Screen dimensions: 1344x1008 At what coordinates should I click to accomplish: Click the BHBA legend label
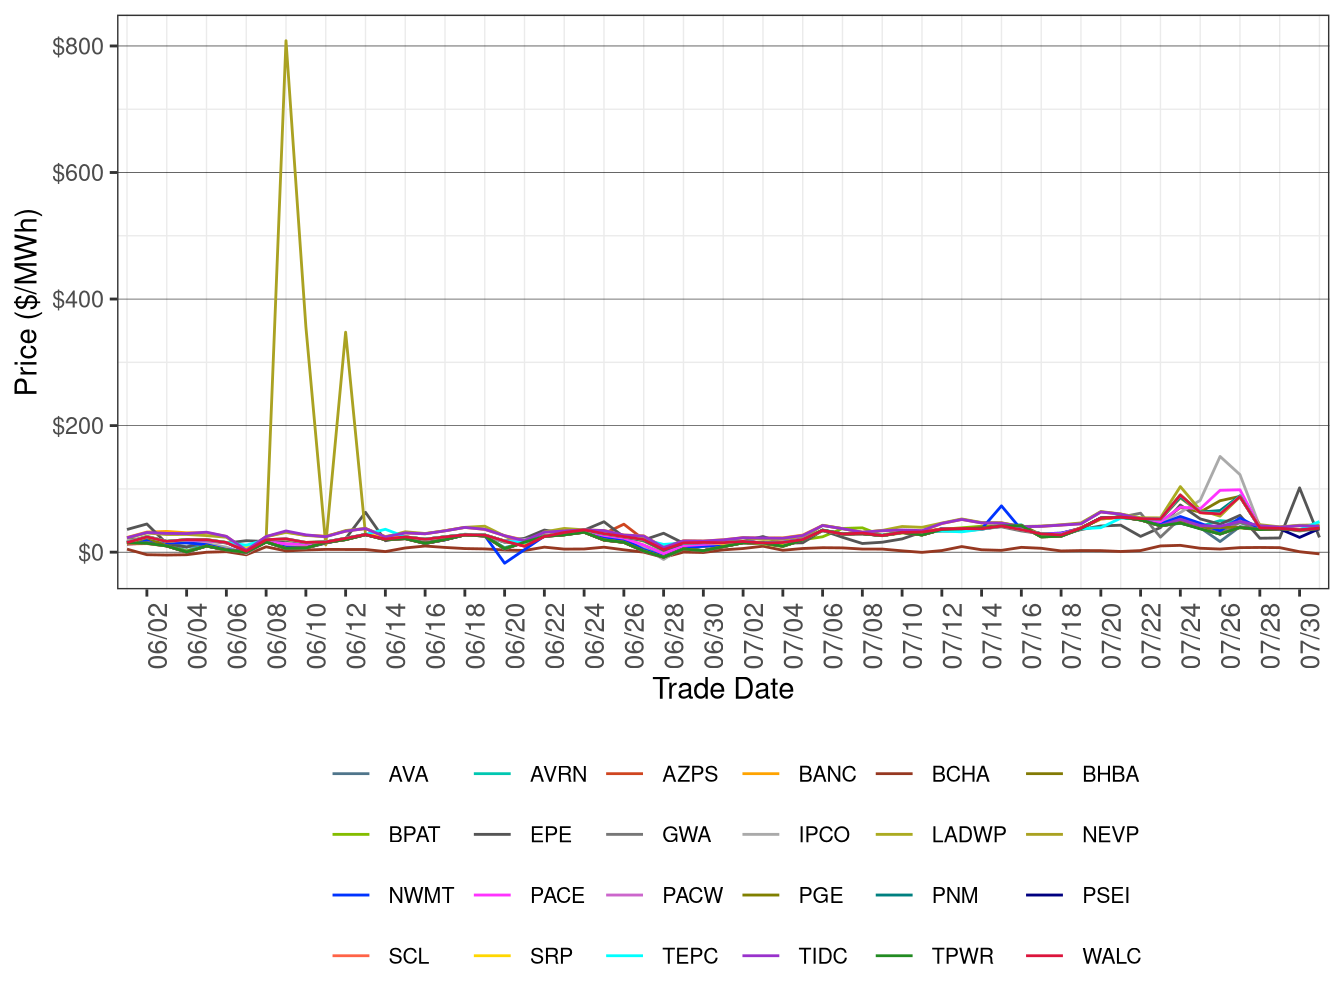point(1110,775)
